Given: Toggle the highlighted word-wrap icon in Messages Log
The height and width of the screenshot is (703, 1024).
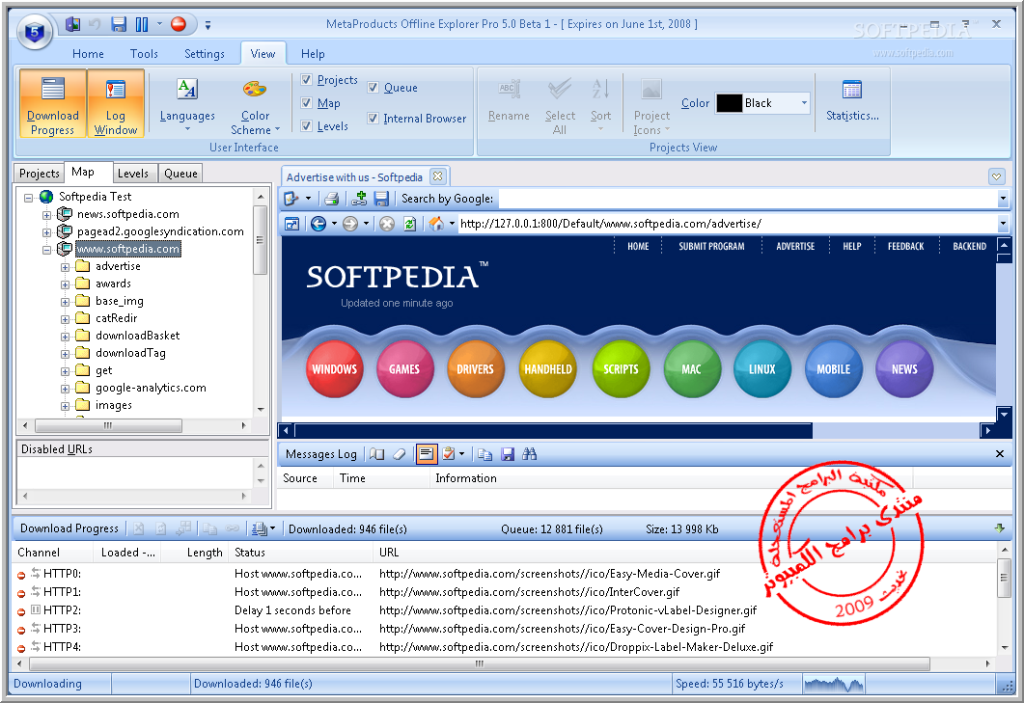Looking at the screenshot, I should click(x=426, y=454).
